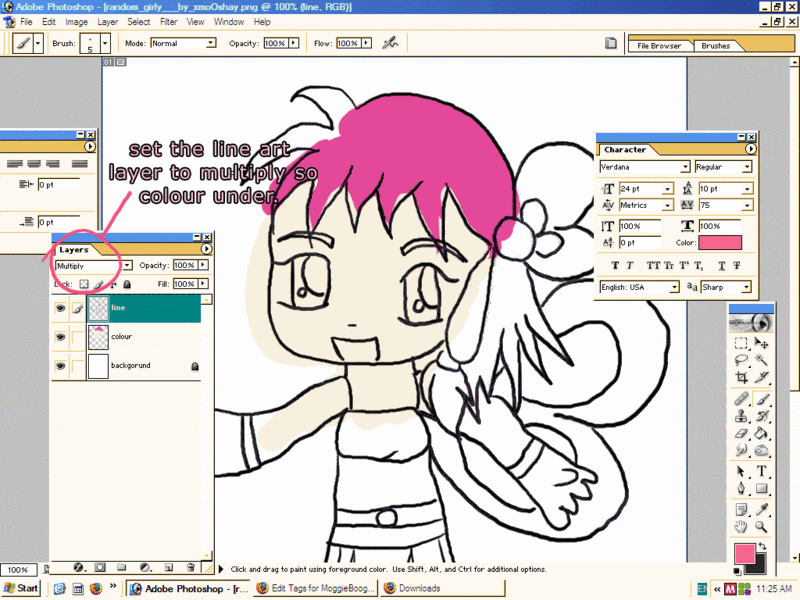Select the Paint Bucket tool

click(x=761, y=434)
